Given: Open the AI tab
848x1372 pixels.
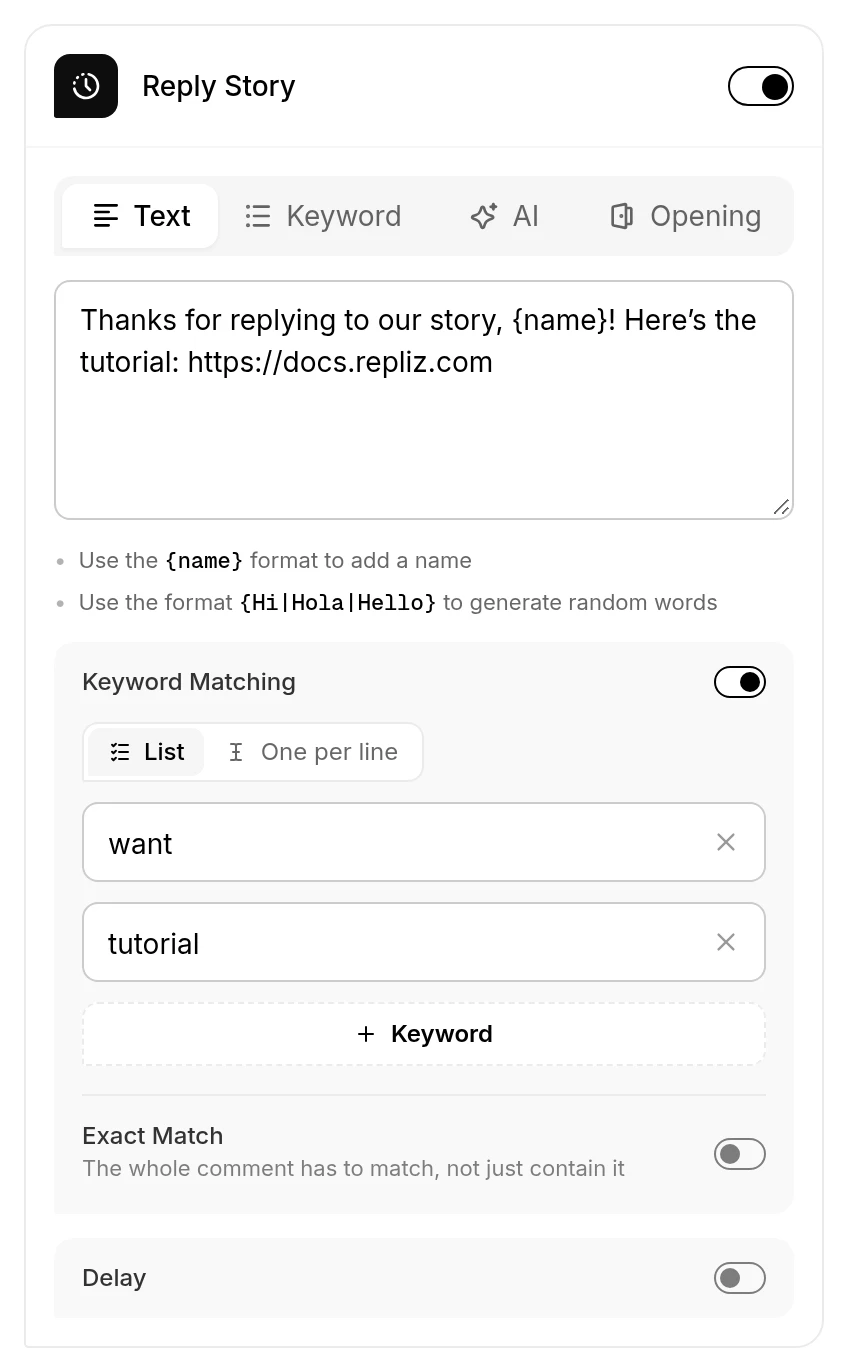Looking at the screenshot, I should click(504, 216).
